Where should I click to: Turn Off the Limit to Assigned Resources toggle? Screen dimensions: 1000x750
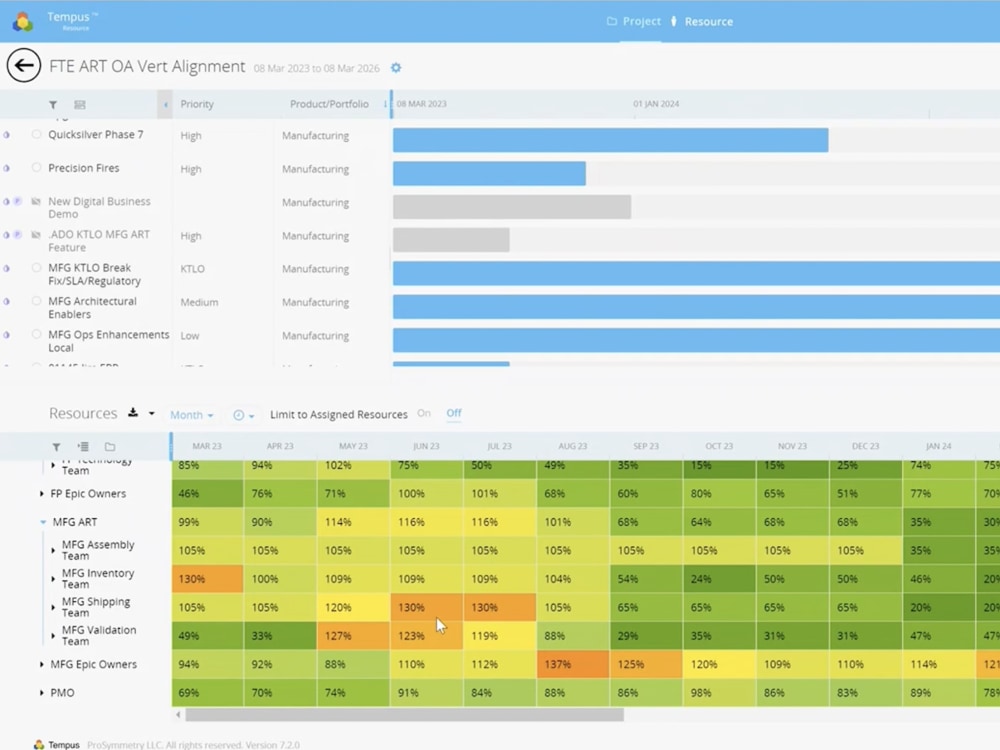453,413
